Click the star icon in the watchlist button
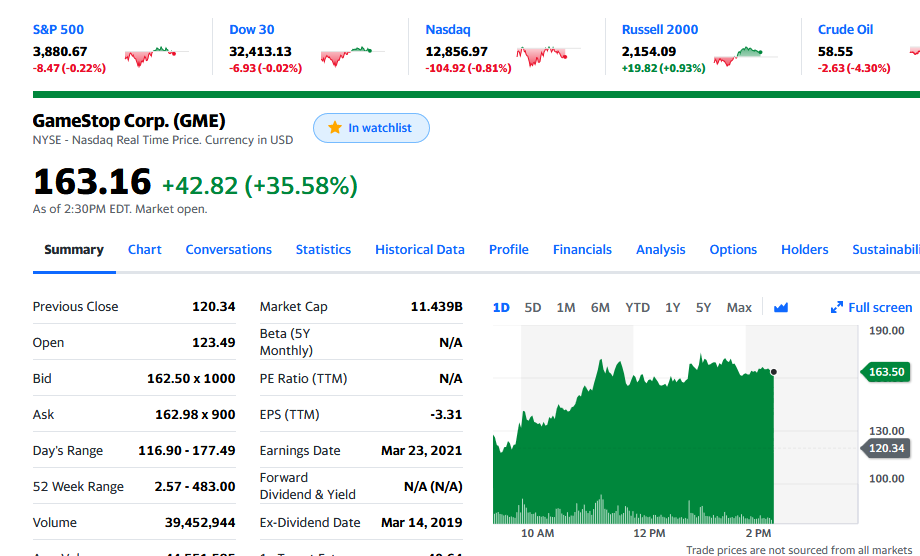 point(334,127)
